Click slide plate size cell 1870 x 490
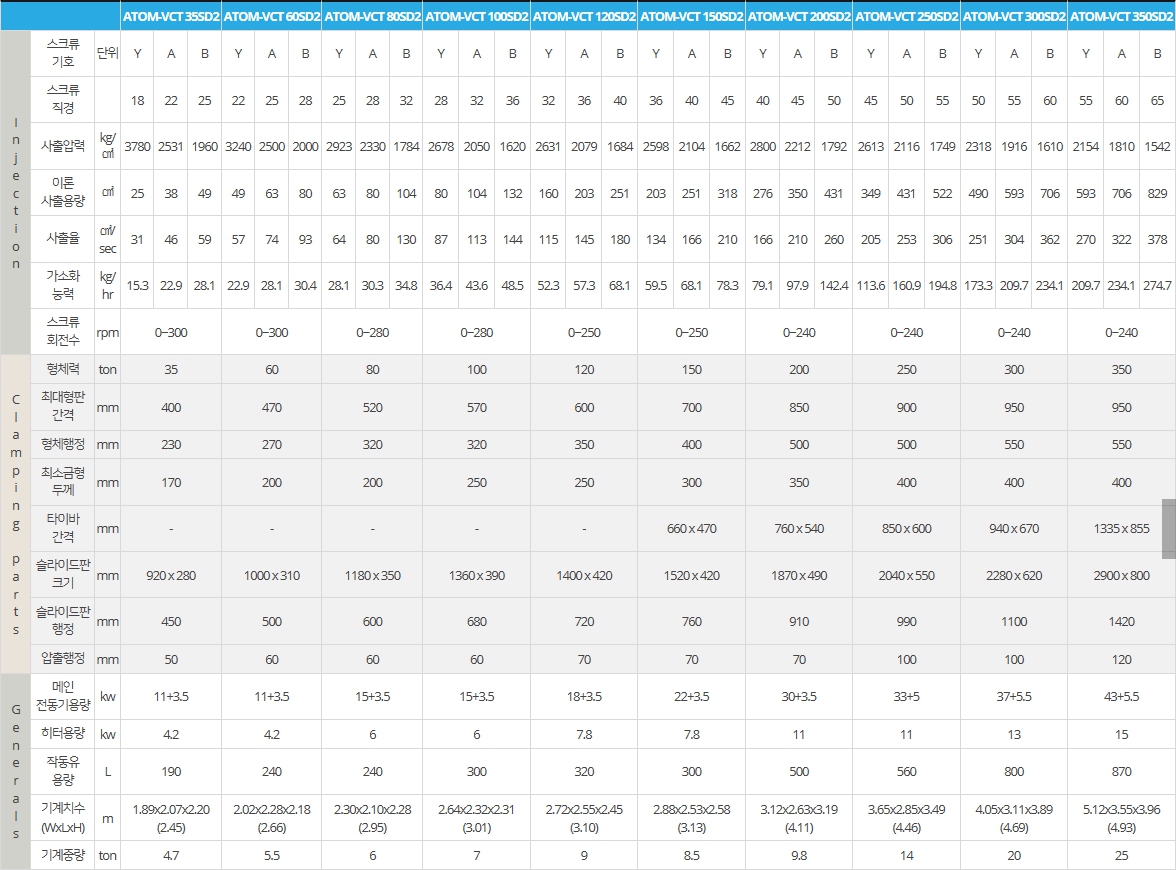The width and height of the screenshot is (1176, 870). point(799,575)
